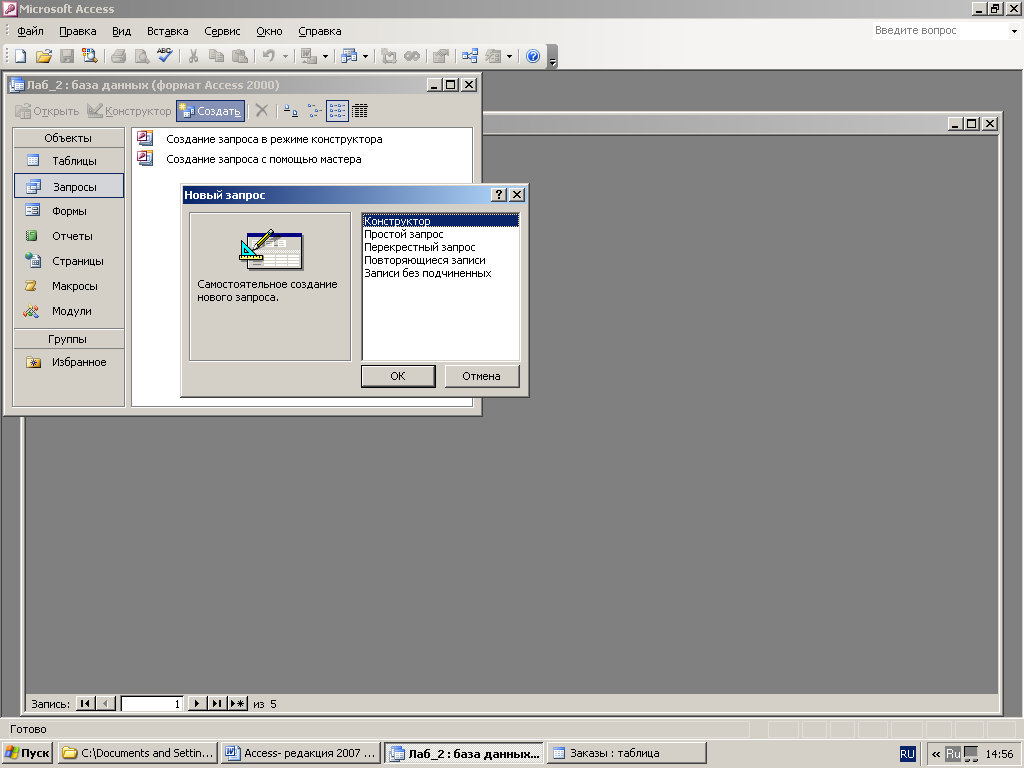
Task: Switch to Large Icons view
Action: tap(291, 111)
